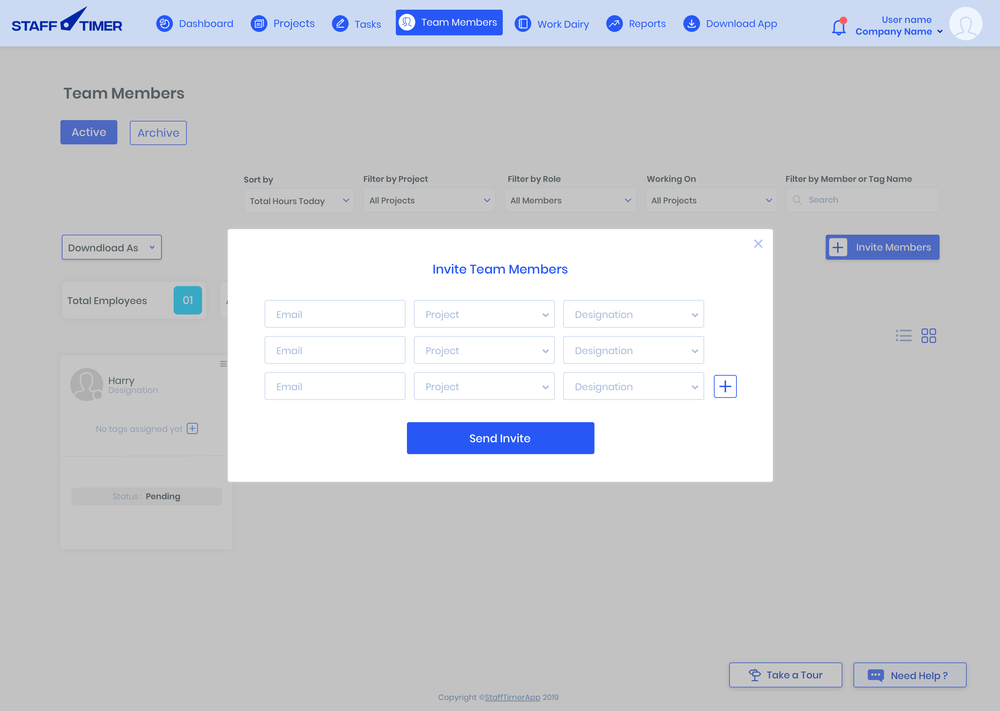
Task: Open the Sort by Total Hours Today dropdown
Action: tap(299, 200)
